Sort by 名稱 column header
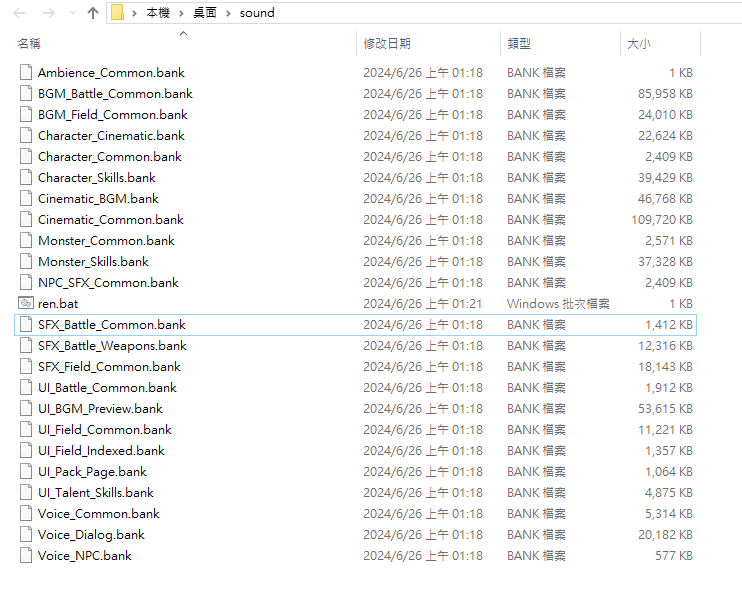This screenshot has width=742, height=612. (29, 44)
